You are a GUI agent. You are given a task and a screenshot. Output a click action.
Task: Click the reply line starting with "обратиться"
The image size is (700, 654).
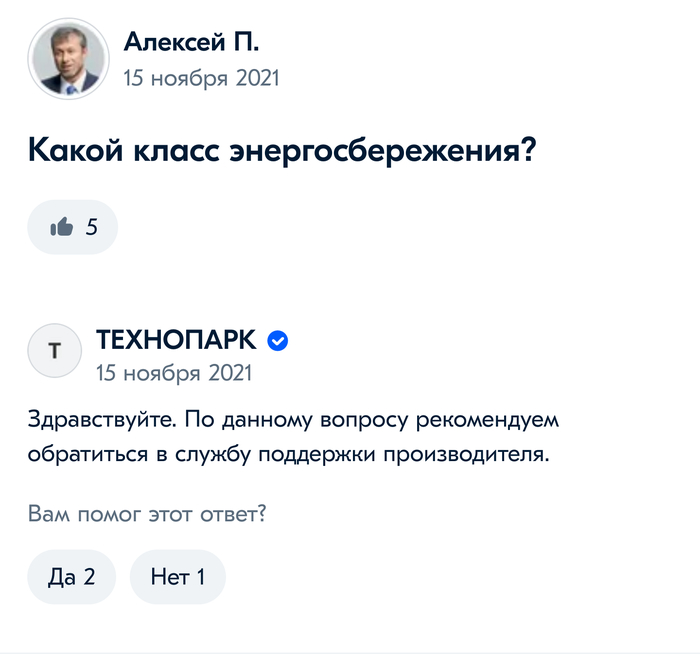click(x=289, y=454)
